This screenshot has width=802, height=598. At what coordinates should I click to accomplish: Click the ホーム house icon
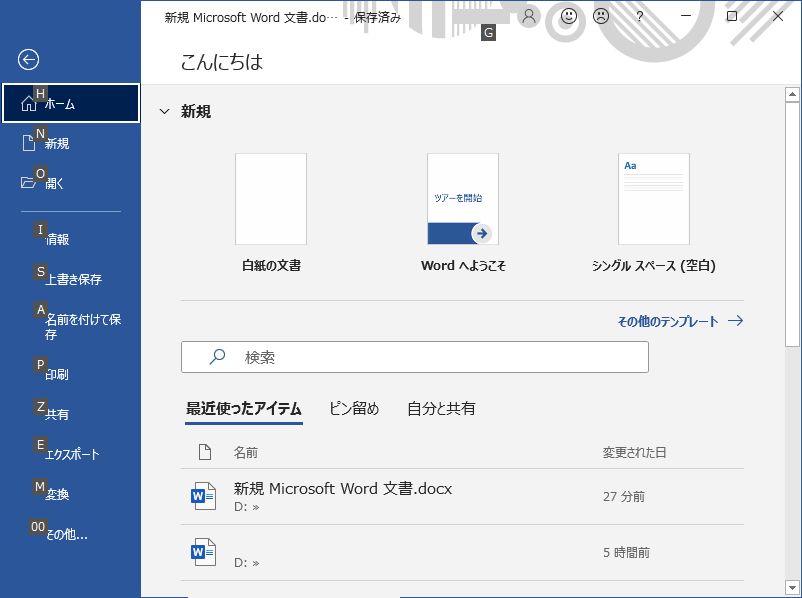click(x=29, y=104)
